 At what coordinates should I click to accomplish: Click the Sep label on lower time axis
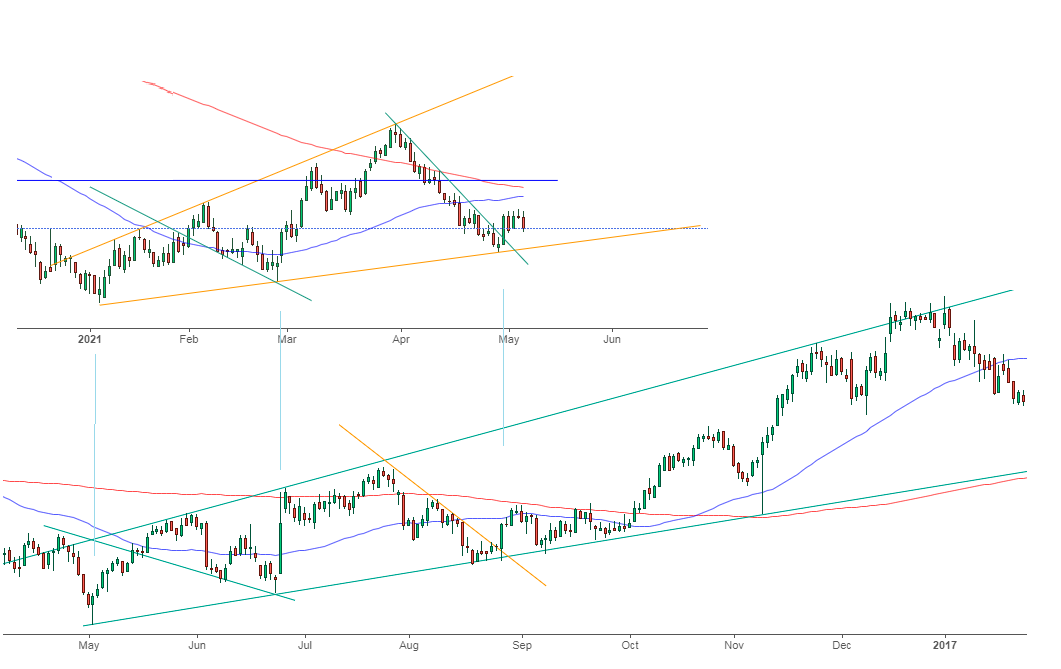click(x=520, y=645)
